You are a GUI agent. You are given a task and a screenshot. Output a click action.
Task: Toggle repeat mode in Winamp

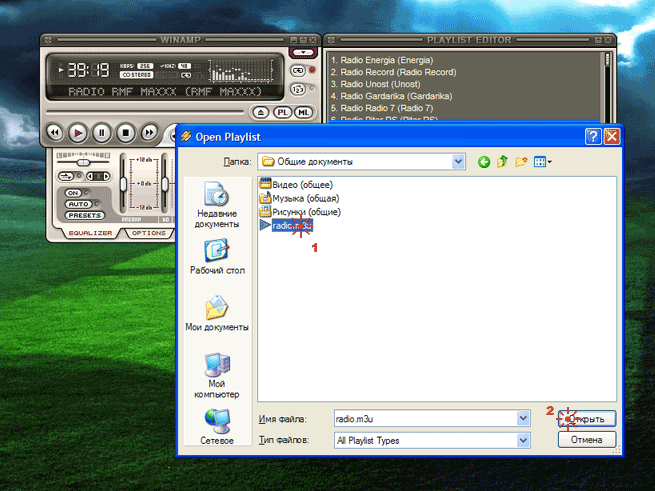[298, 70]
